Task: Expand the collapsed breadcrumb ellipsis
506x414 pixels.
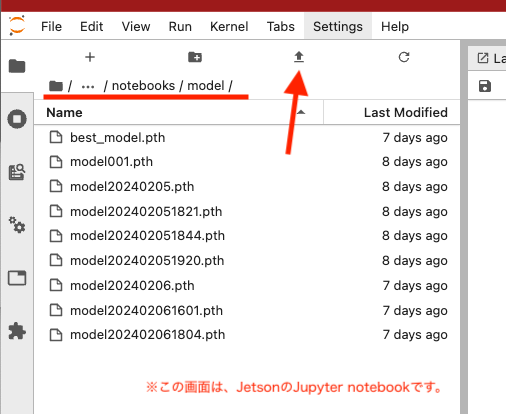Action: (88, 86)
